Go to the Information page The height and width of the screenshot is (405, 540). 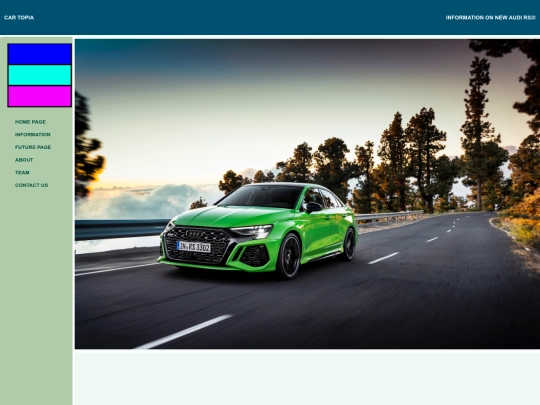(32, 135)
